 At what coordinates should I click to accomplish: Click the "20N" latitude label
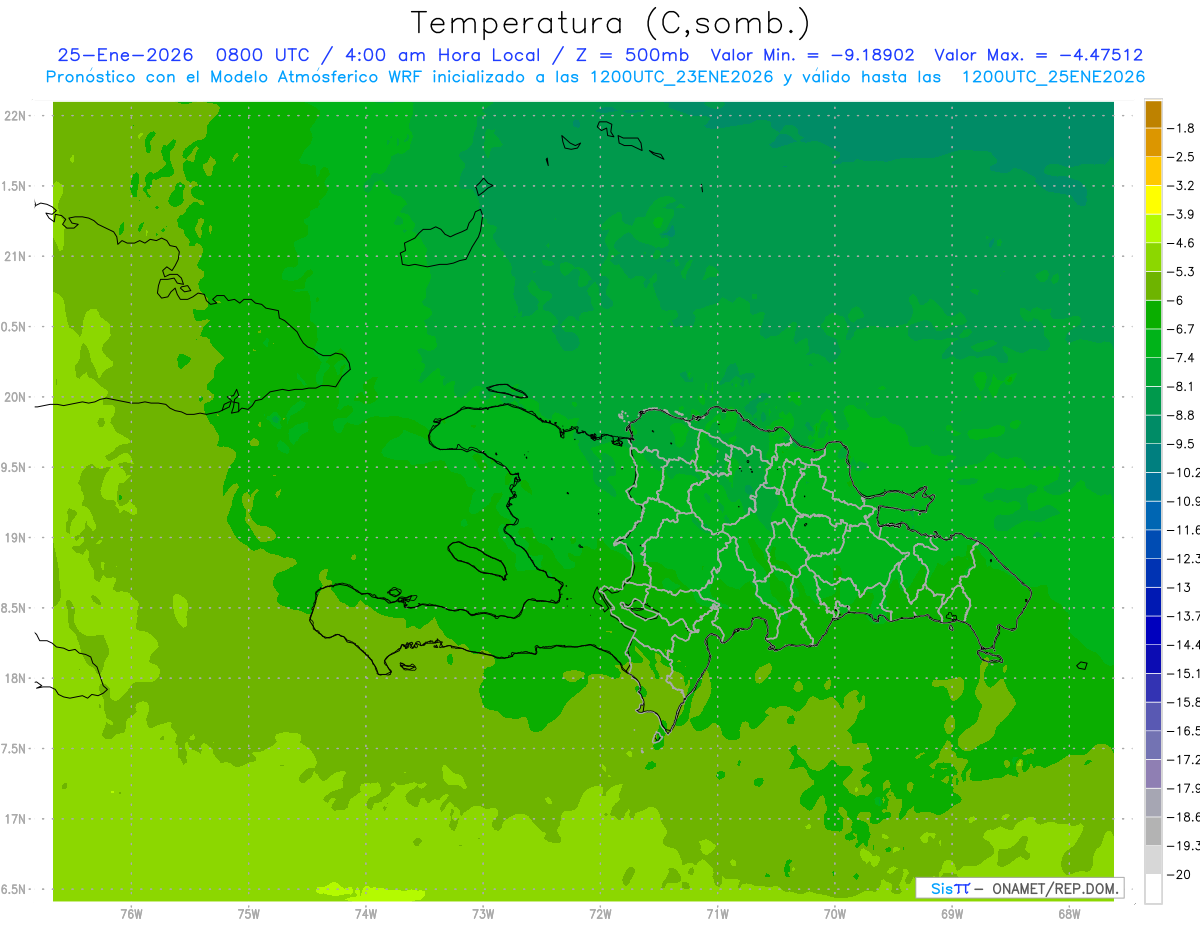pos(15,398)
